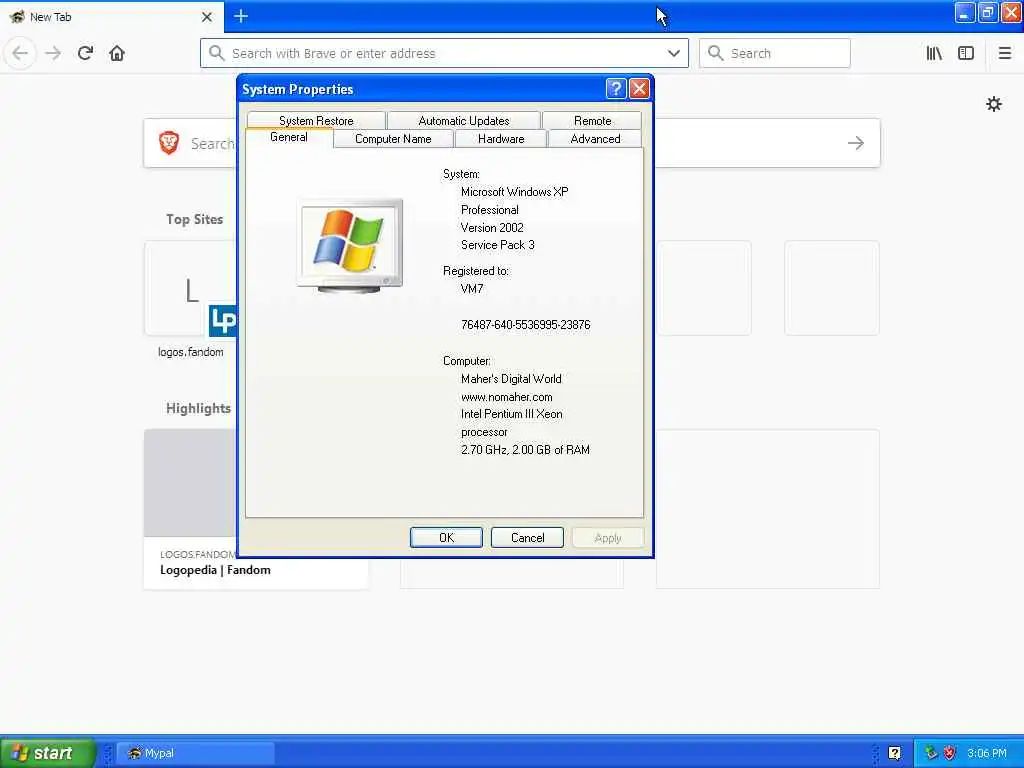
Task: Click the help question mark in title bar
Action: point(616,89)
